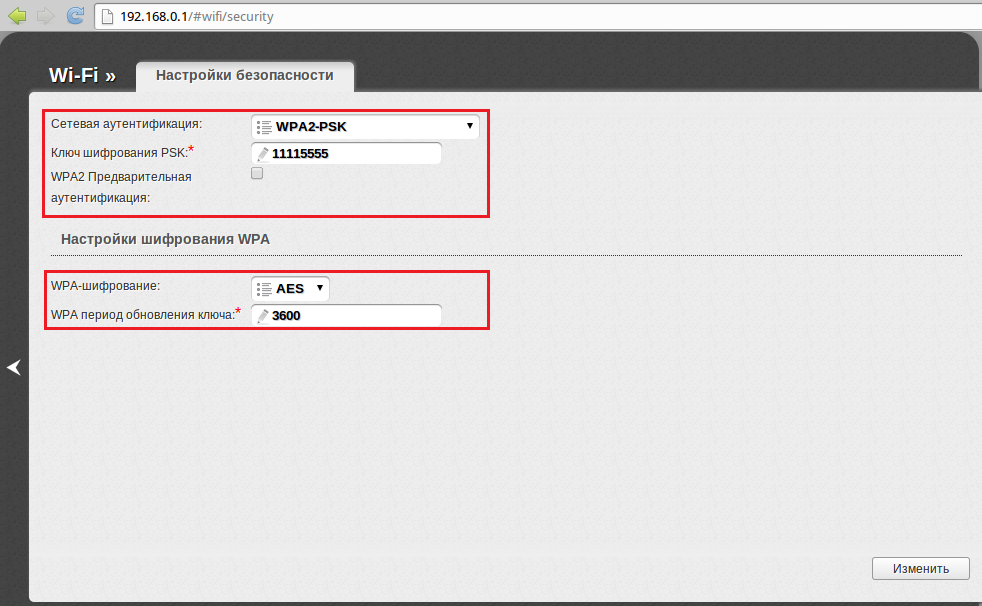This screenshot has width=982, height=606.
Task: Expand the side menu with the white arrow
Action: click(x=13, y=368)
